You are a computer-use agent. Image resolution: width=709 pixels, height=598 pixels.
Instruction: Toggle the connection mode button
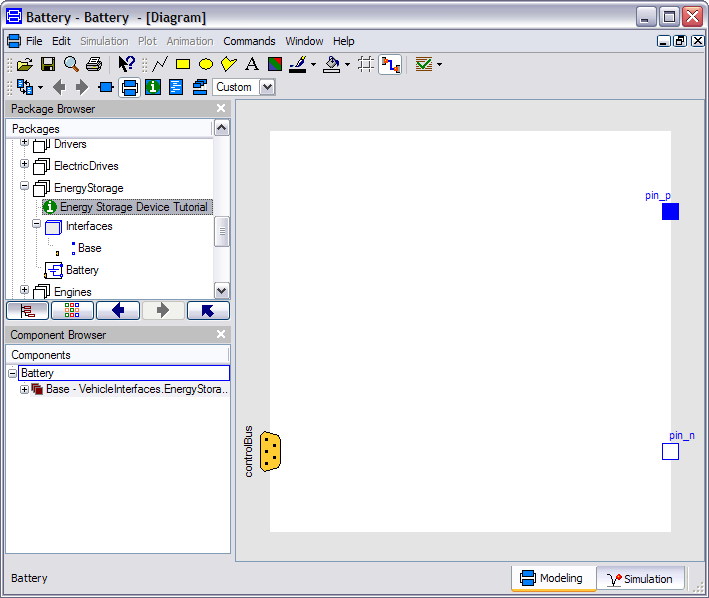point(391,64)
